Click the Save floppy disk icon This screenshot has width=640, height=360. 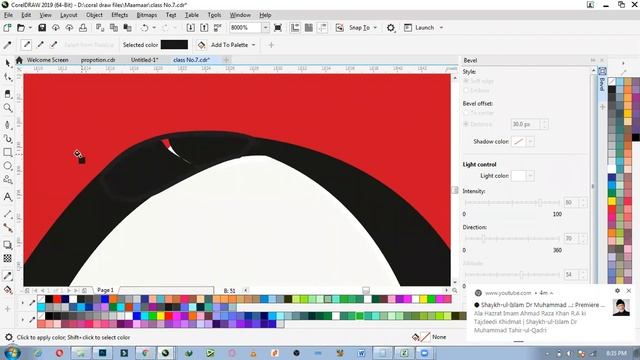42,28
